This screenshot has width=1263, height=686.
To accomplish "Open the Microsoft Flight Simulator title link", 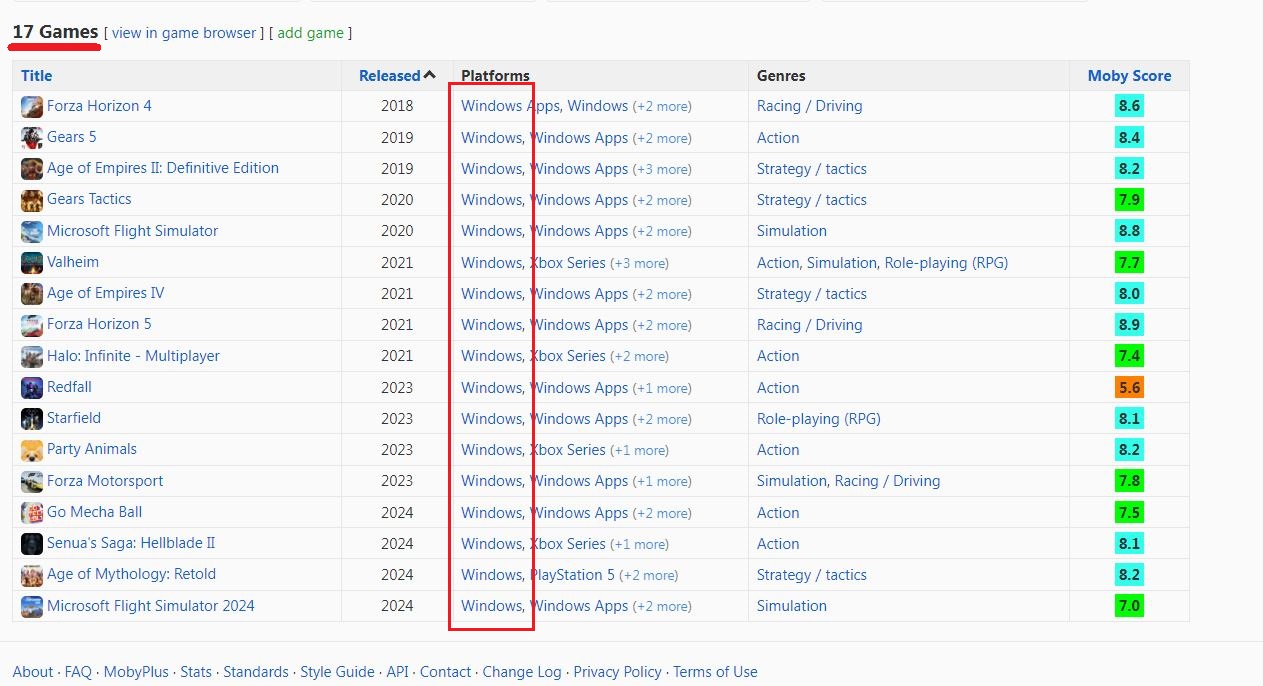I will point(132,231).
